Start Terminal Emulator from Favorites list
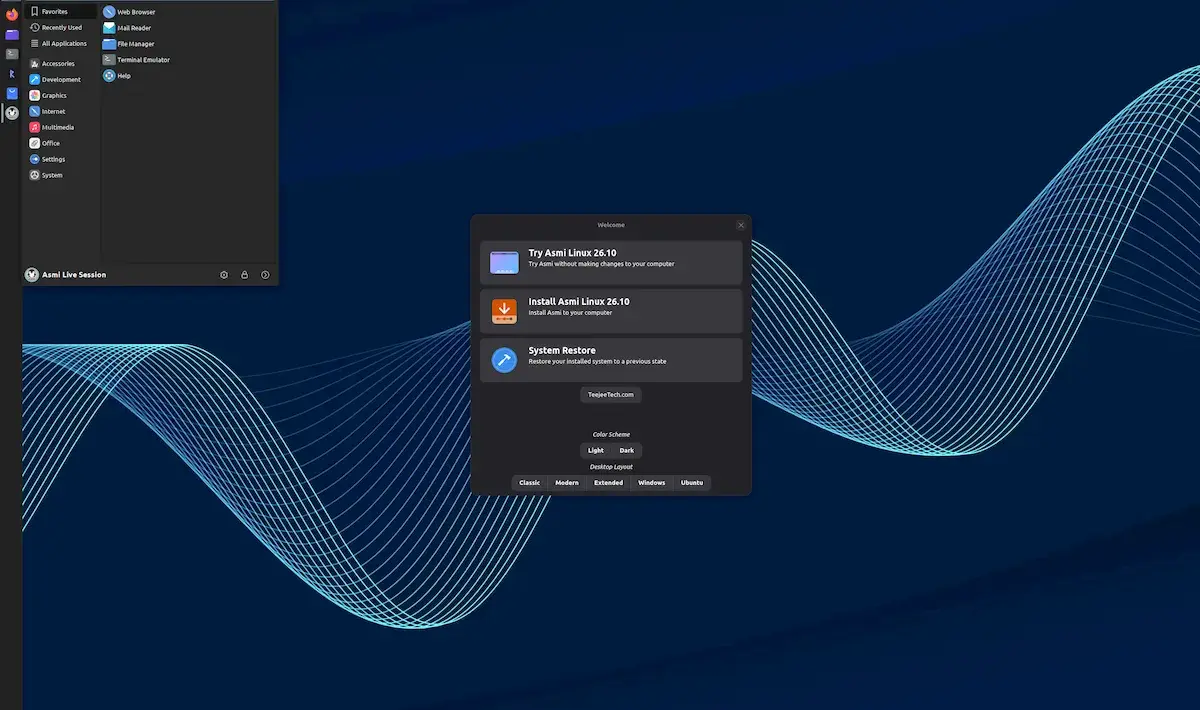The height and width of the screenshot is (710, 1200). 137,60
